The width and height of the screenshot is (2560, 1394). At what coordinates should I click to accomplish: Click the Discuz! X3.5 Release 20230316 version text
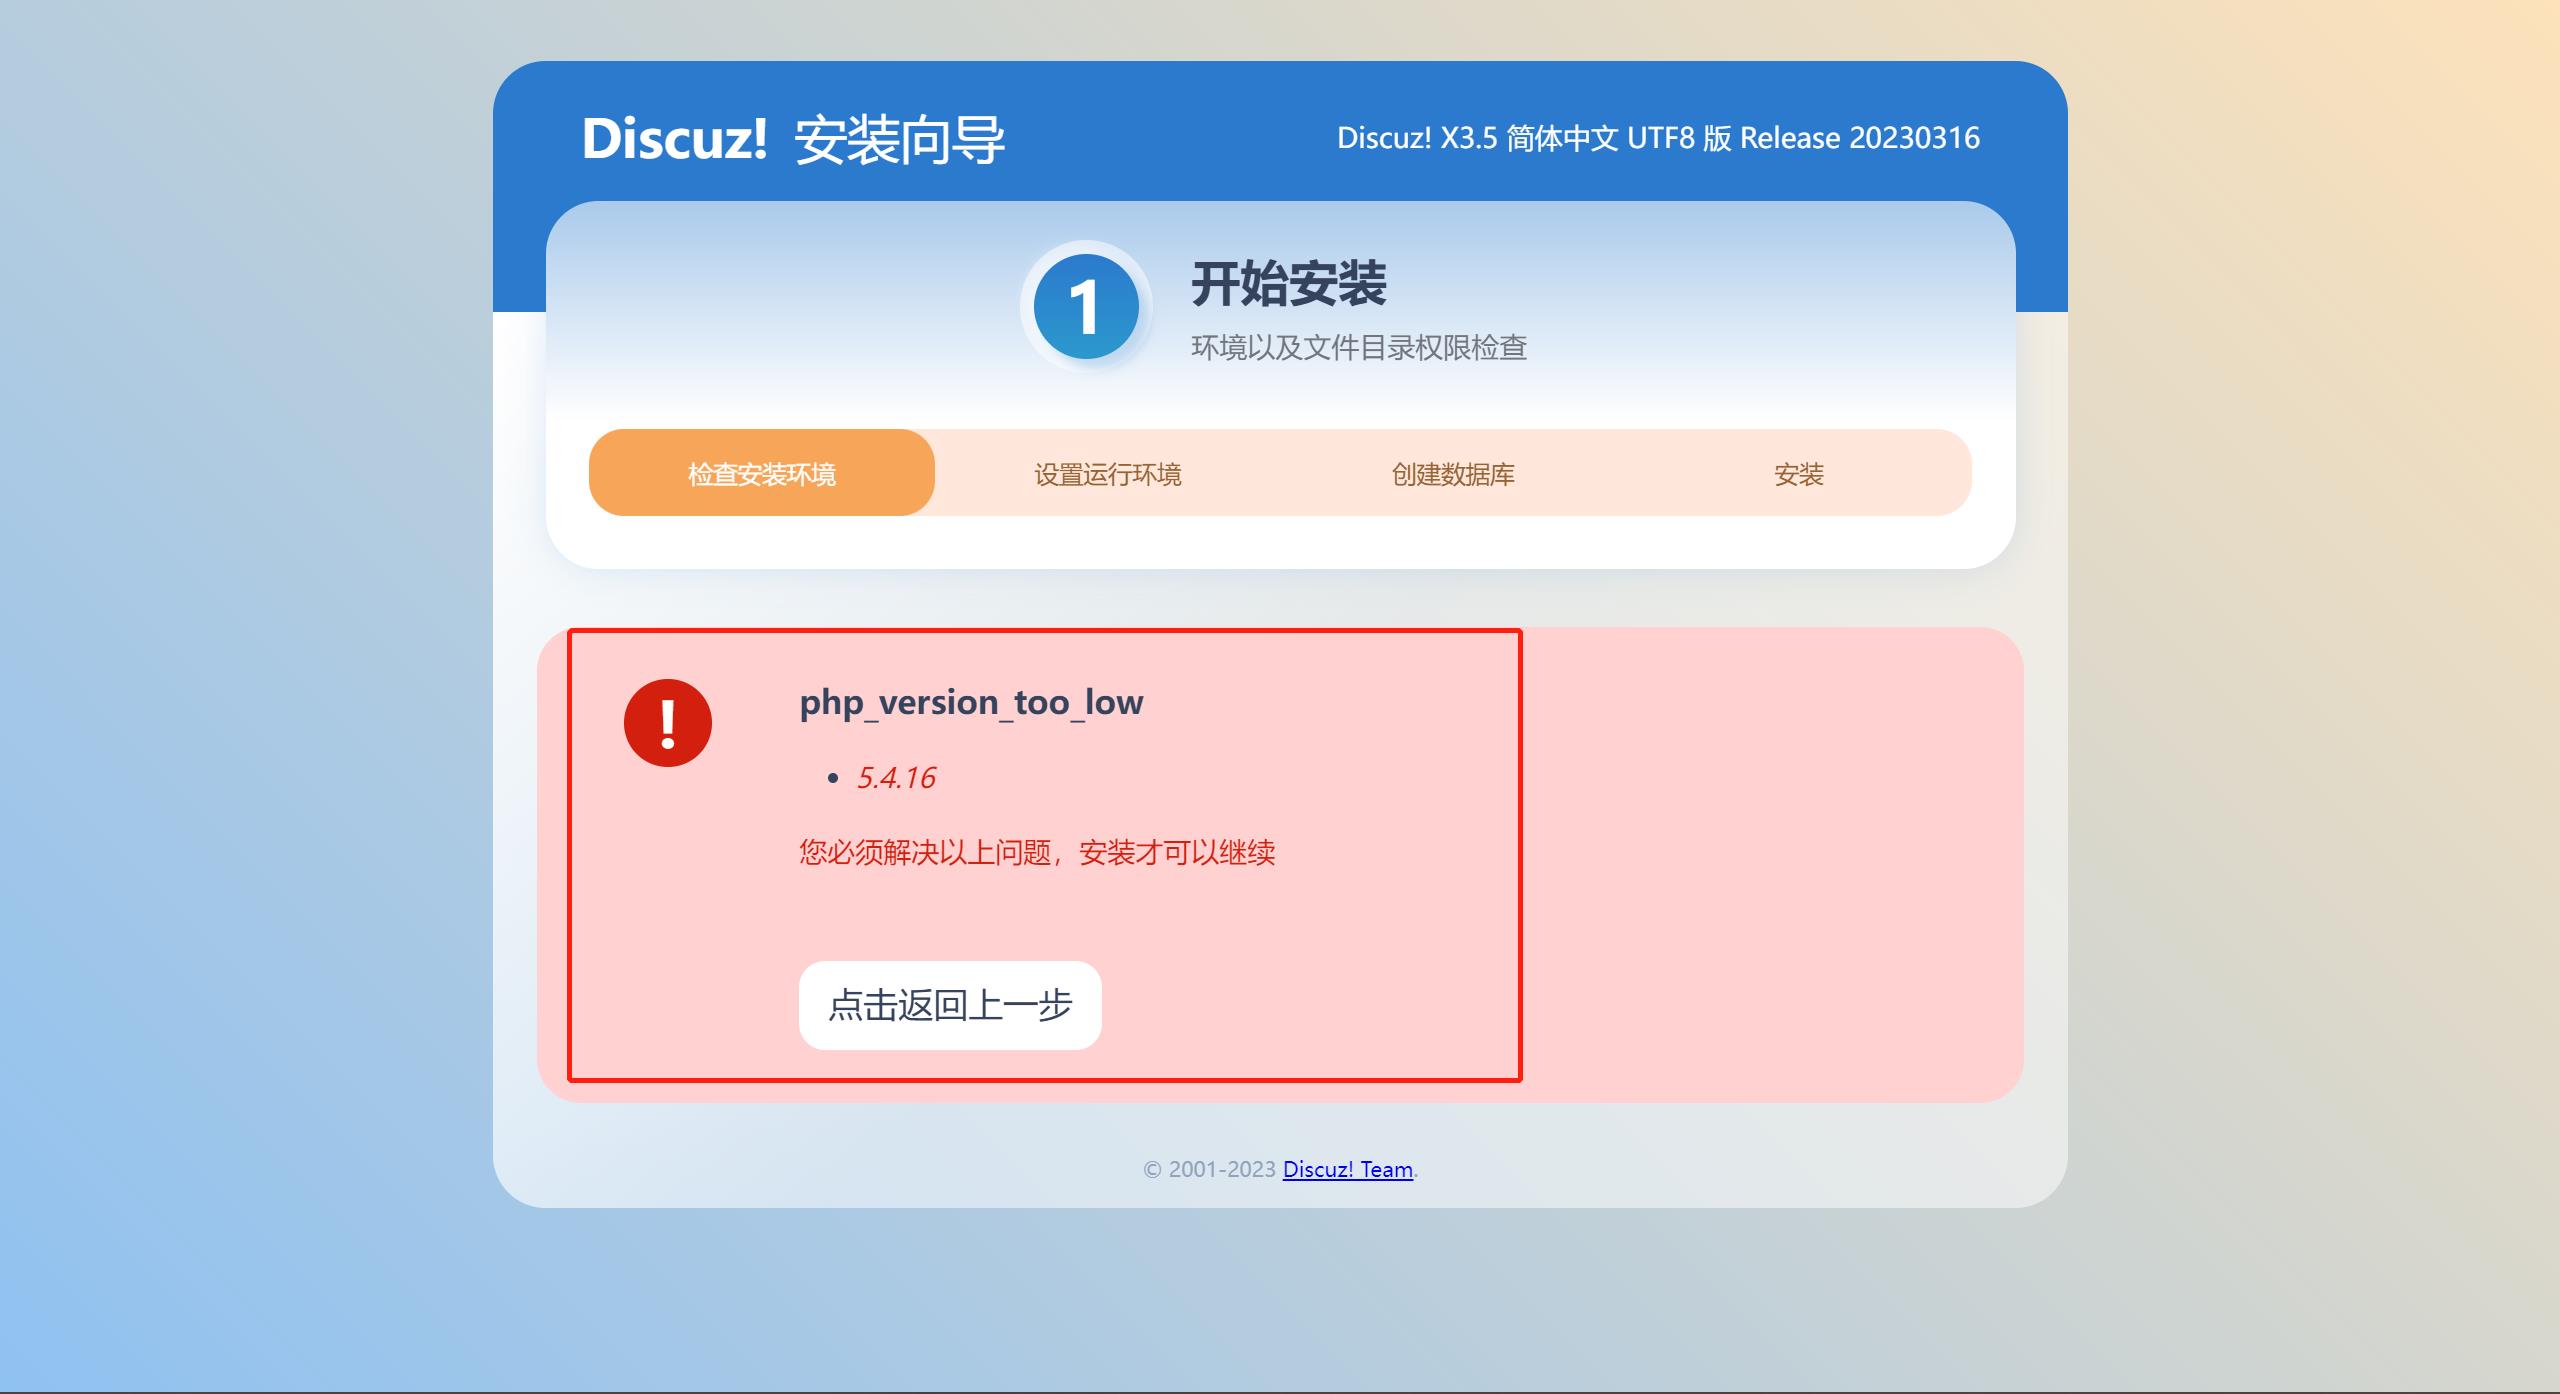point(1659,138)
